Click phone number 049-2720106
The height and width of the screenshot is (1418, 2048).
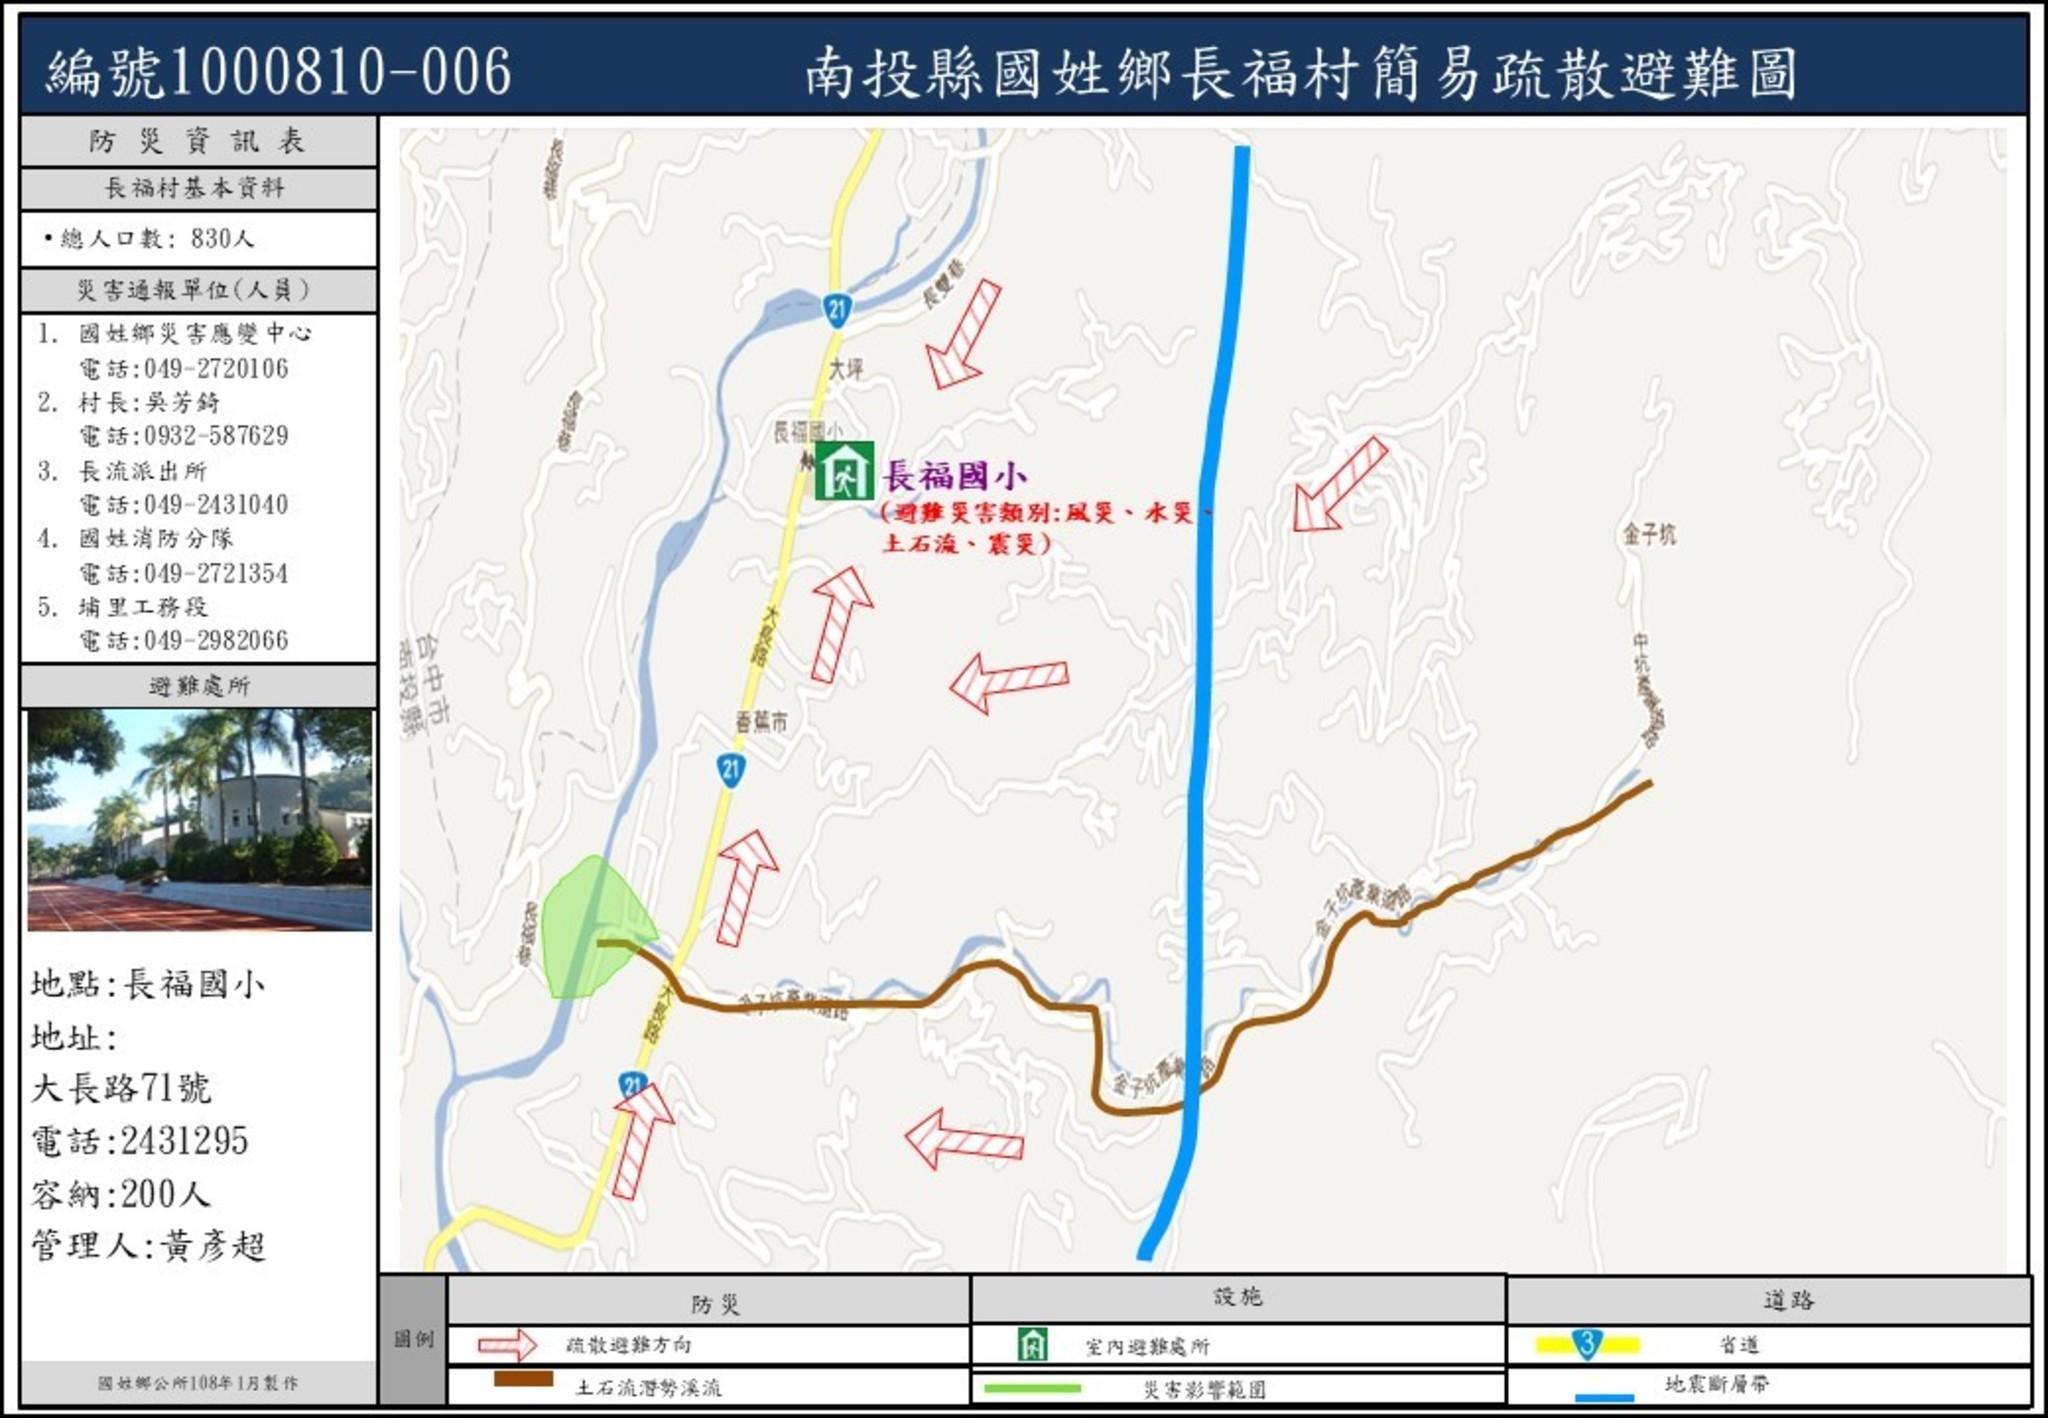215,369
